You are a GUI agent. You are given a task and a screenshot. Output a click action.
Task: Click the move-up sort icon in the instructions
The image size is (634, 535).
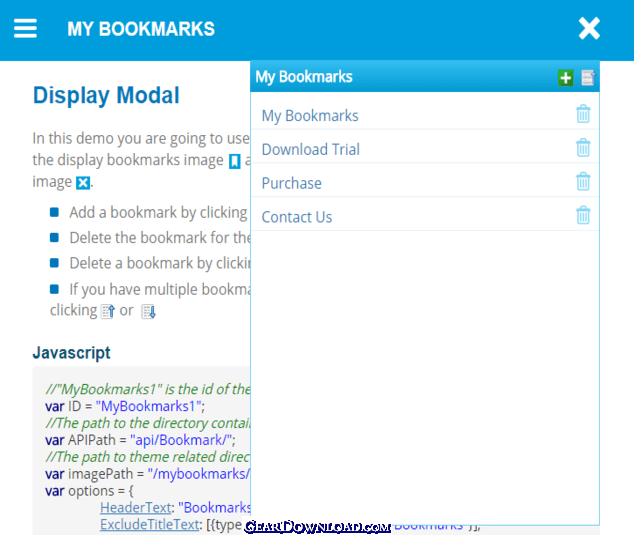click(x=108, y=311)
